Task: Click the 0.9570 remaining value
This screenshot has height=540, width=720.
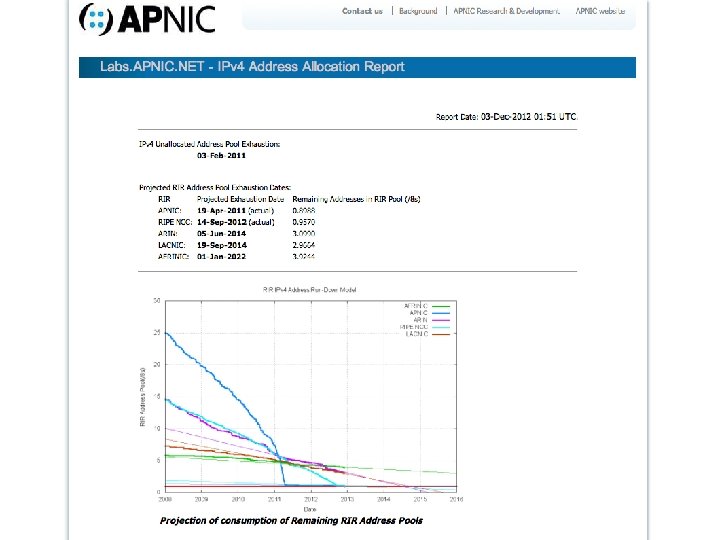Action: [304, 222]
